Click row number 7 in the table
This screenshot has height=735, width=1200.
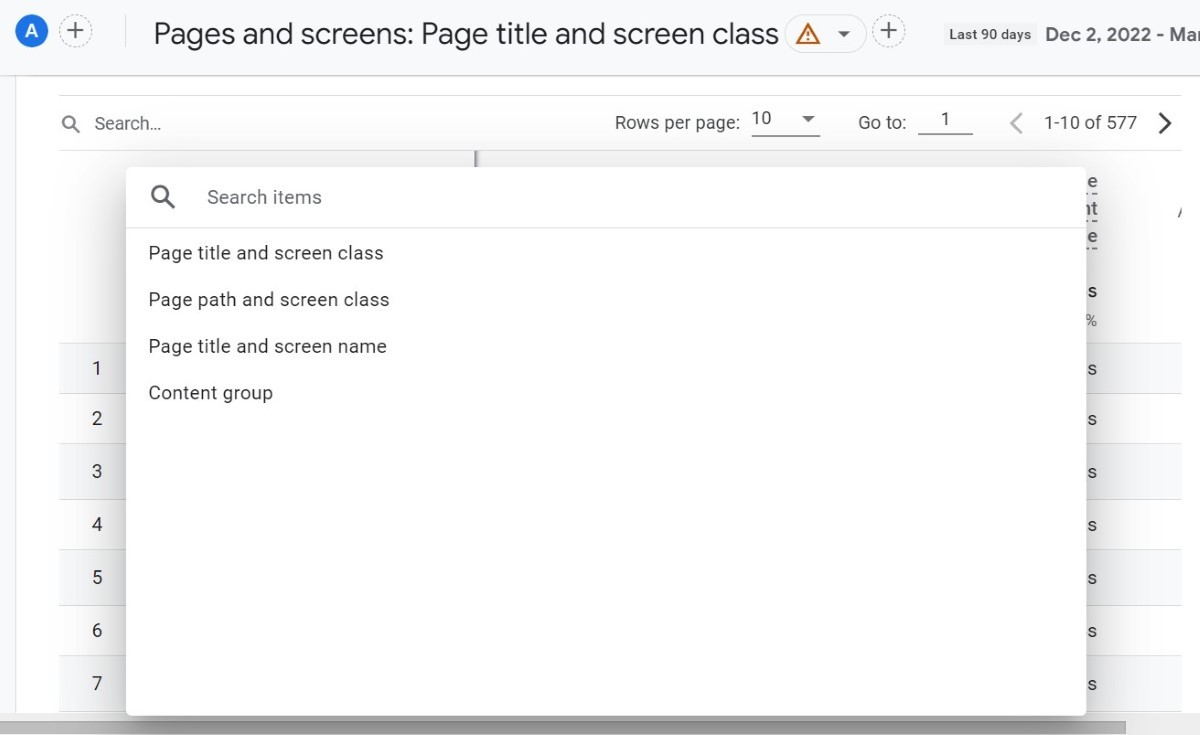[x=97, y=683]
